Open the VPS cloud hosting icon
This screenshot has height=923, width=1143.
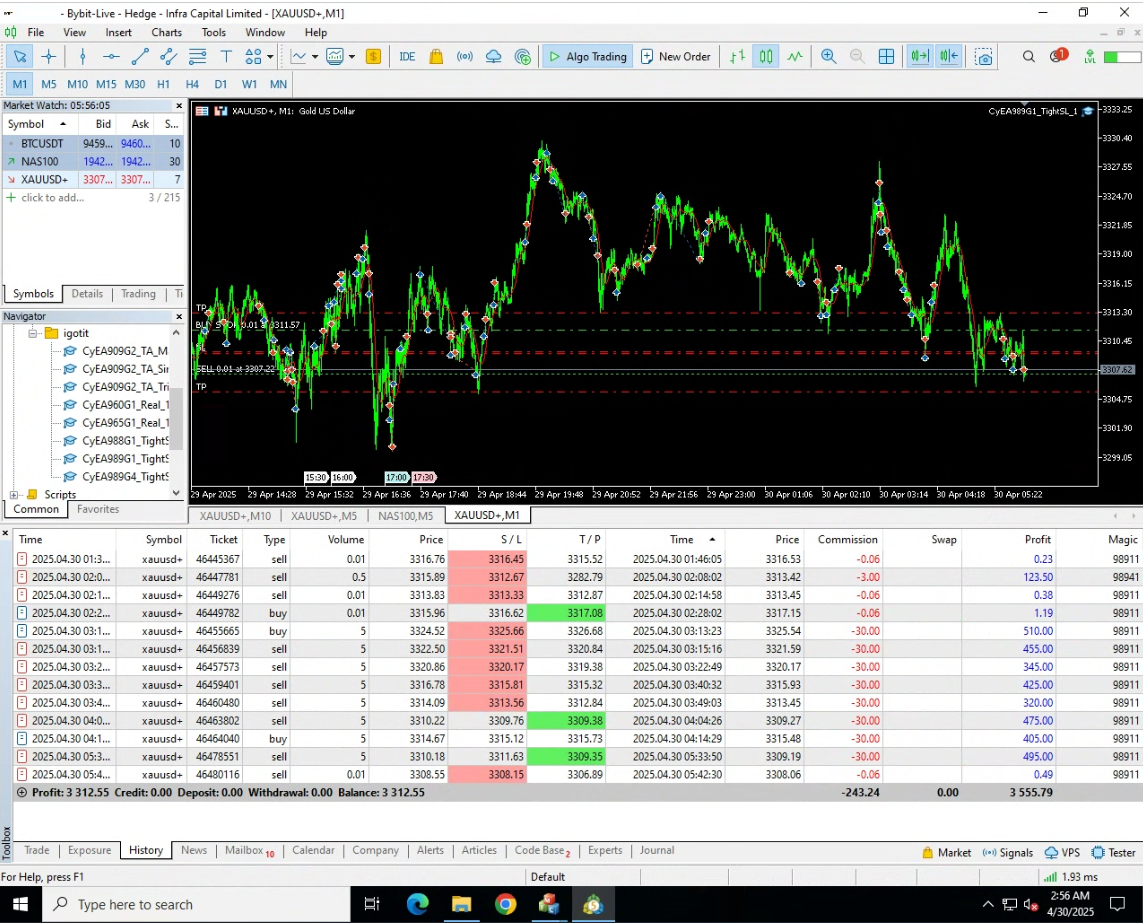(494, 57)
